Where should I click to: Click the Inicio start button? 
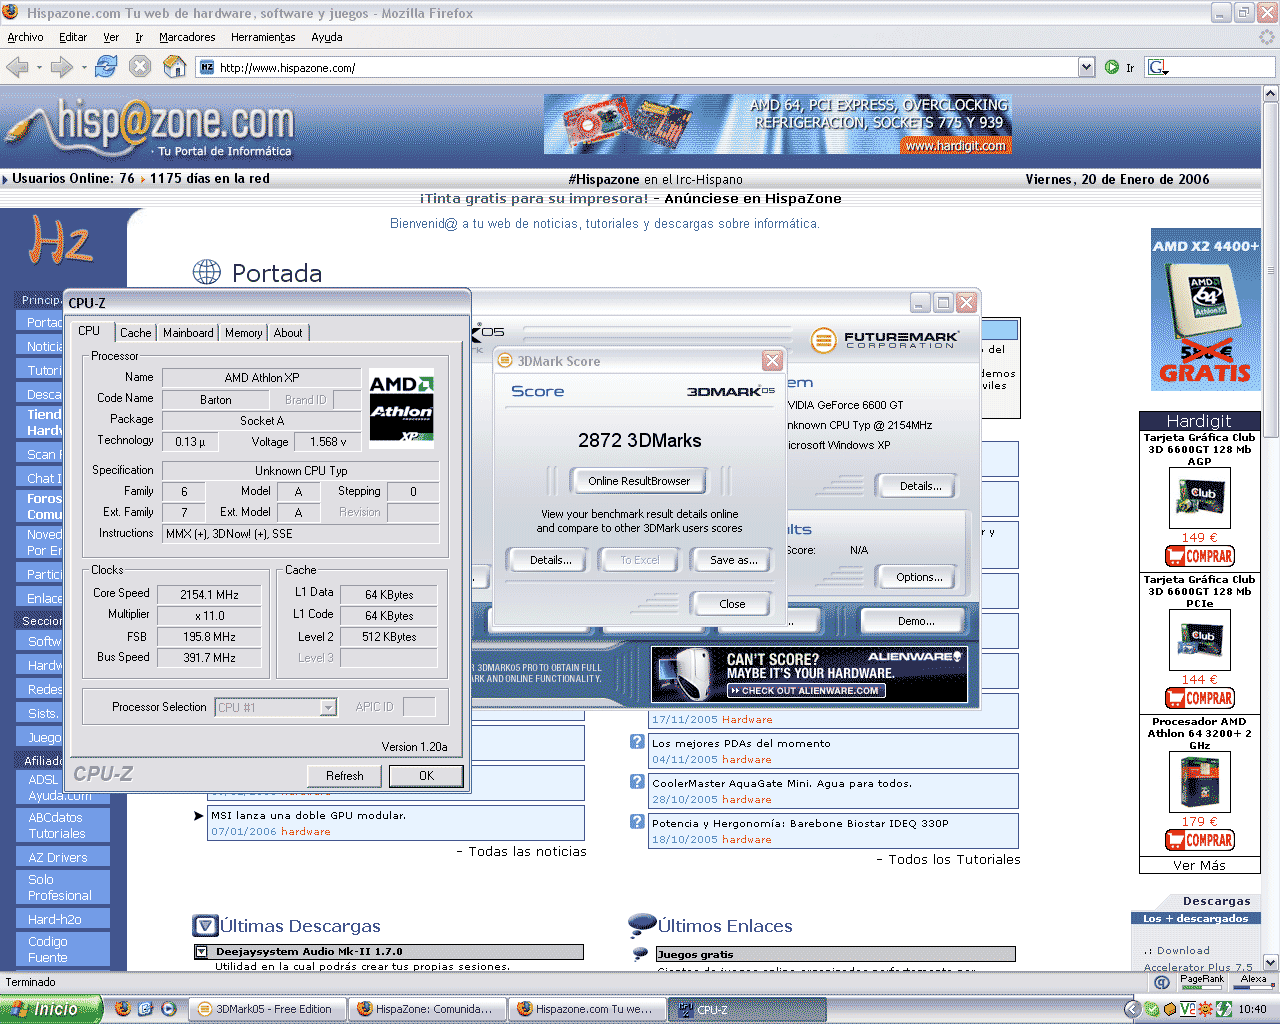point(50,1009)
